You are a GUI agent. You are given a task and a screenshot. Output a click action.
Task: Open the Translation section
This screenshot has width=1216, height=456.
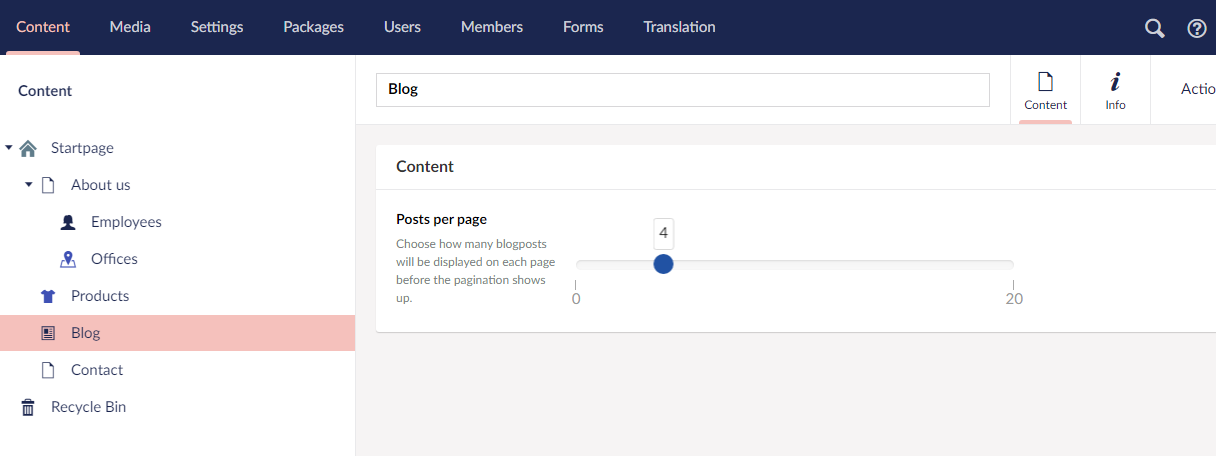click(680, 27)
